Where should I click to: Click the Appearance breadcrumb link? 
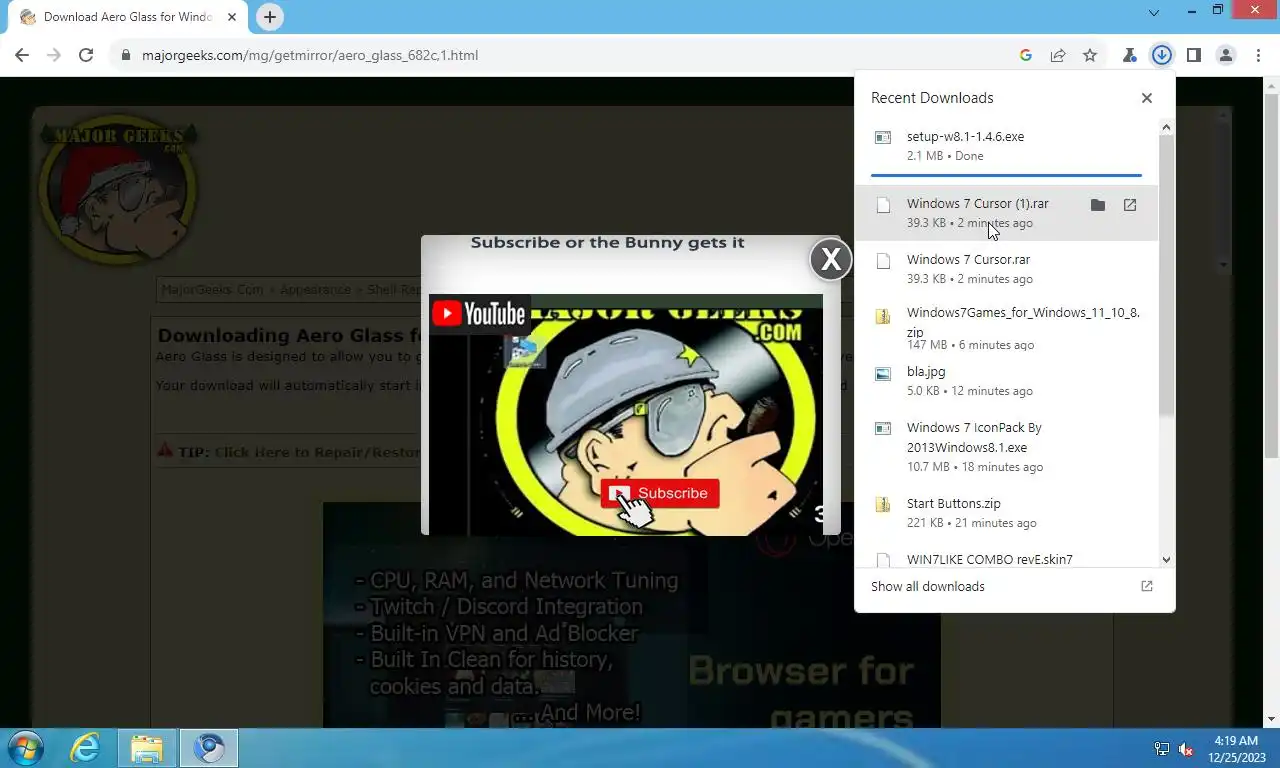tap(315, 289)
